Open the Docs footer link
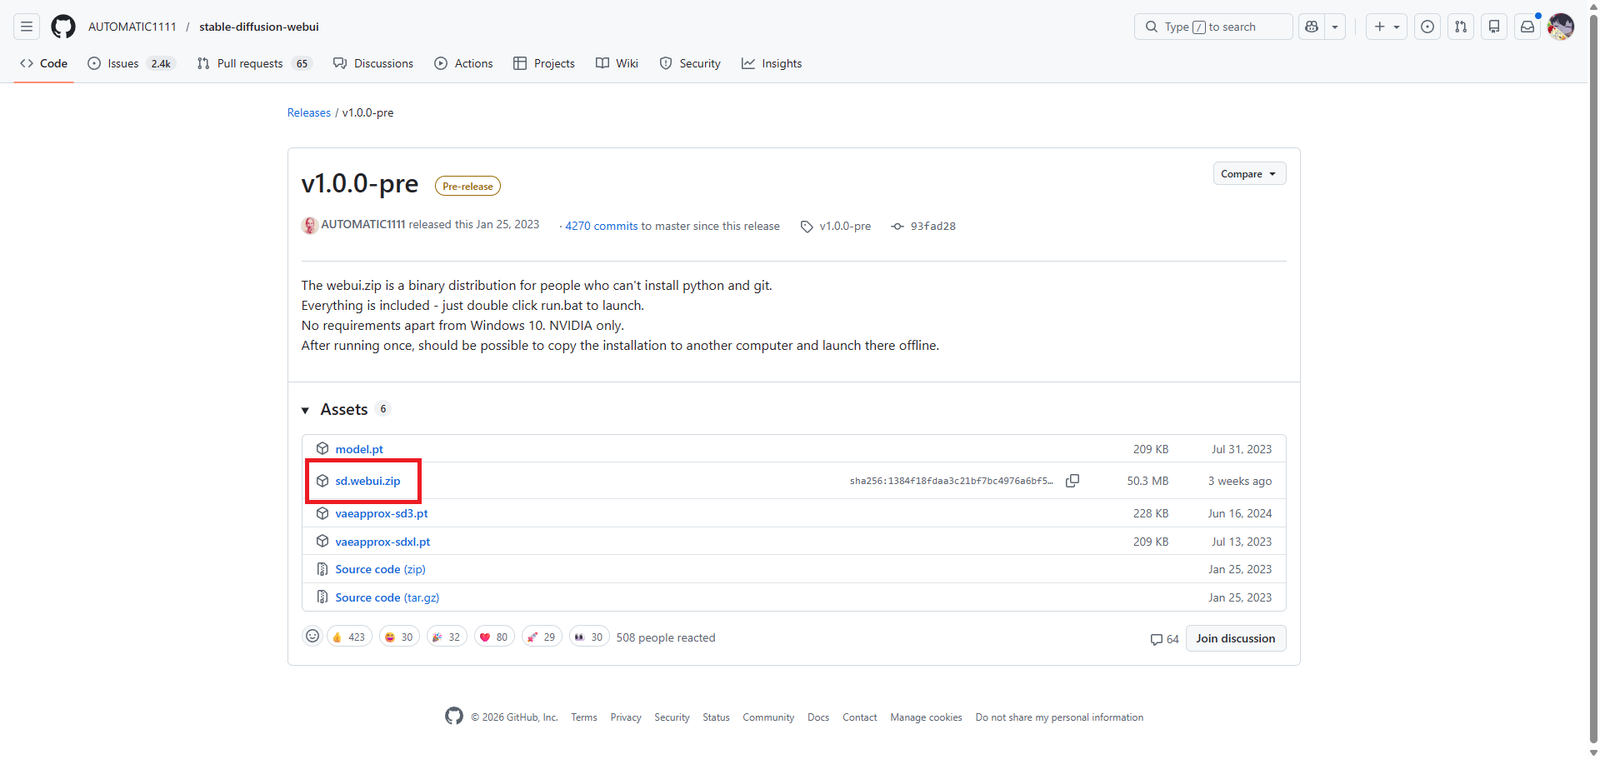The image size is (1600, 759). point(818,717)
